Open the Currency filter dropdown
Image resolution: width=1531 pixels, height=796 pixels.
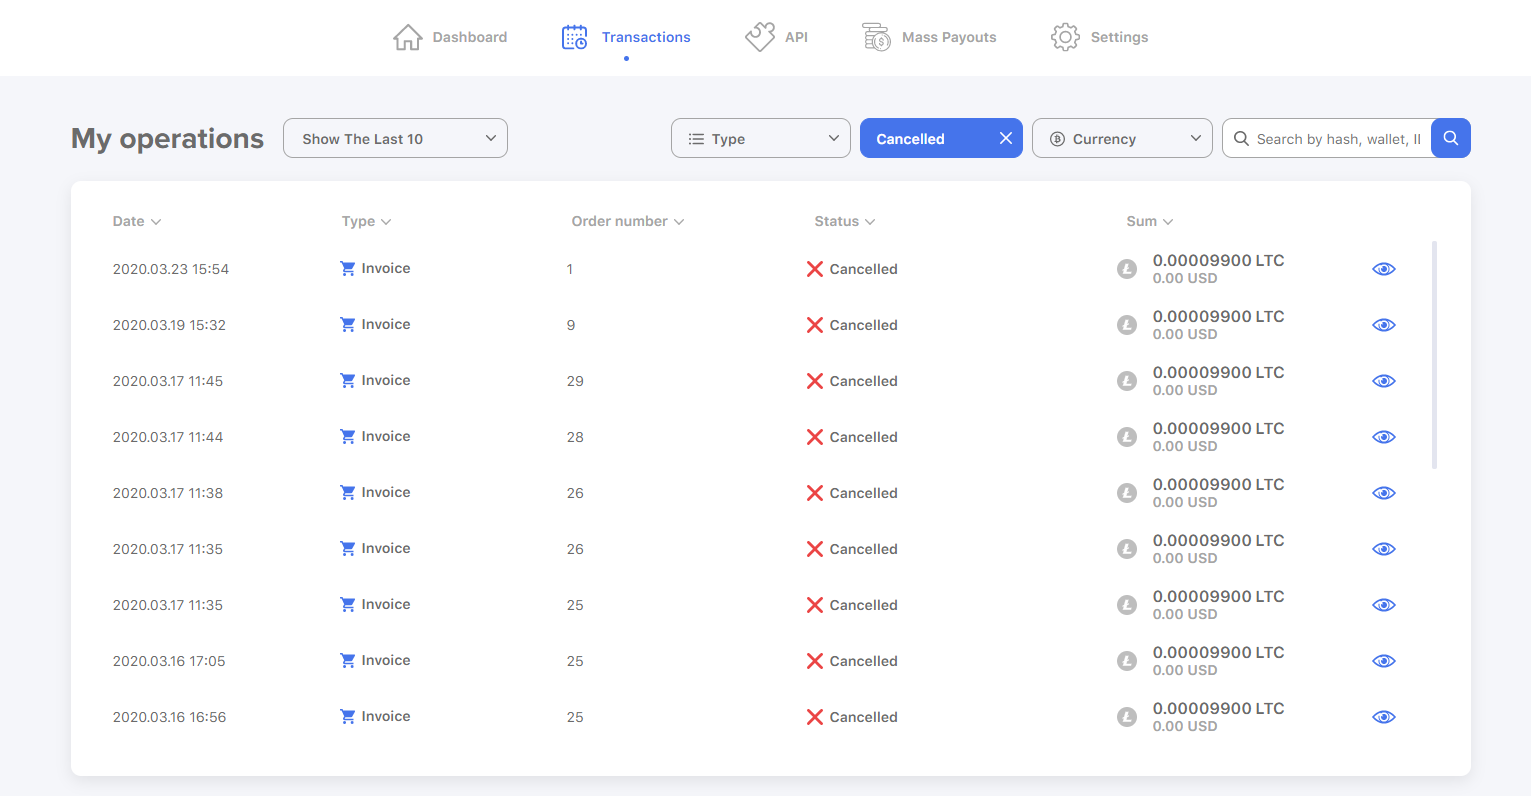[x=1122, y=138]
